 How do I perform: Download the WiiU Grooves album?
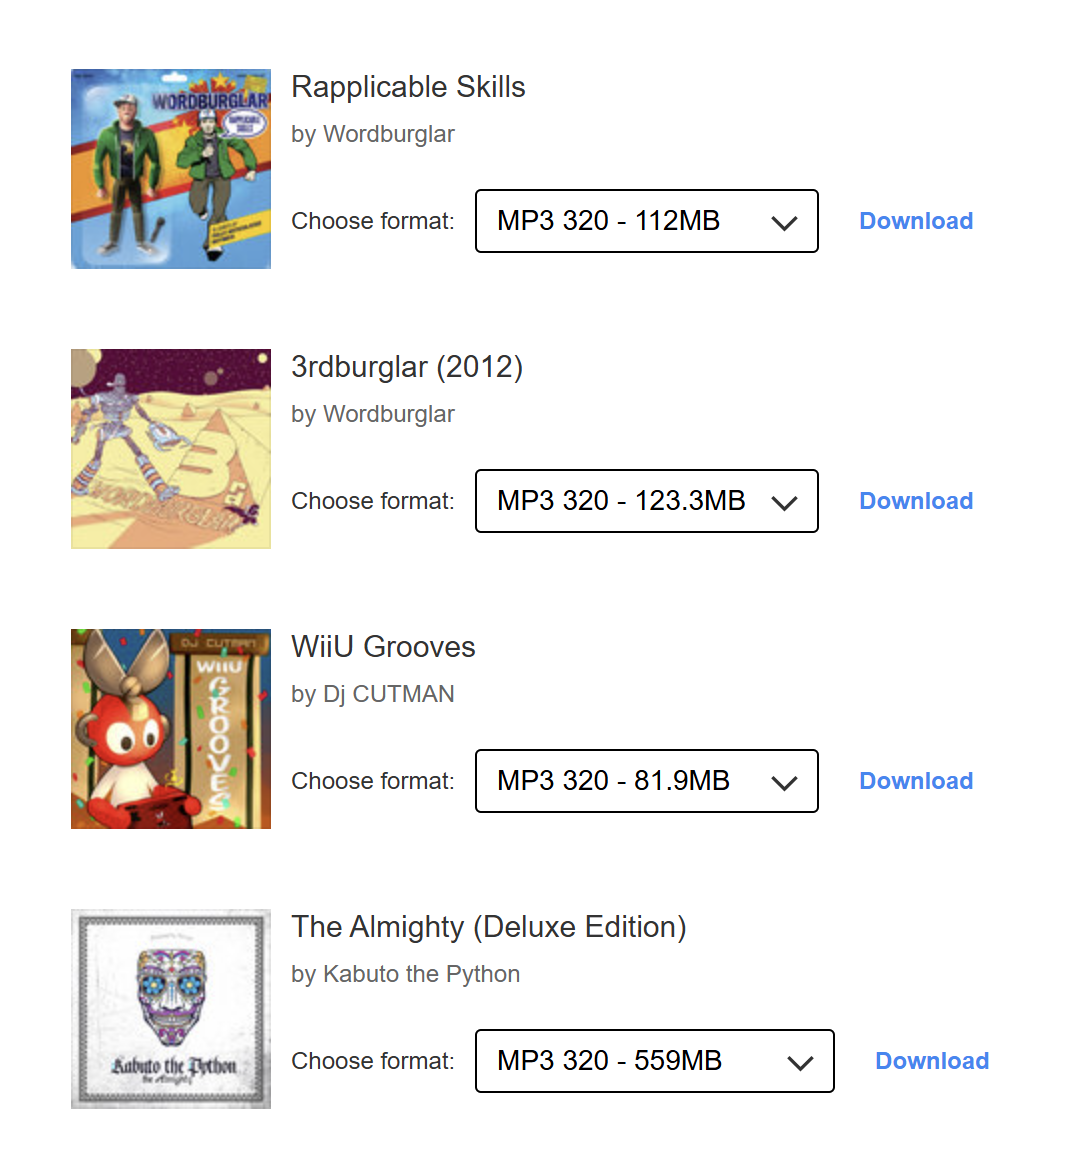916,781
